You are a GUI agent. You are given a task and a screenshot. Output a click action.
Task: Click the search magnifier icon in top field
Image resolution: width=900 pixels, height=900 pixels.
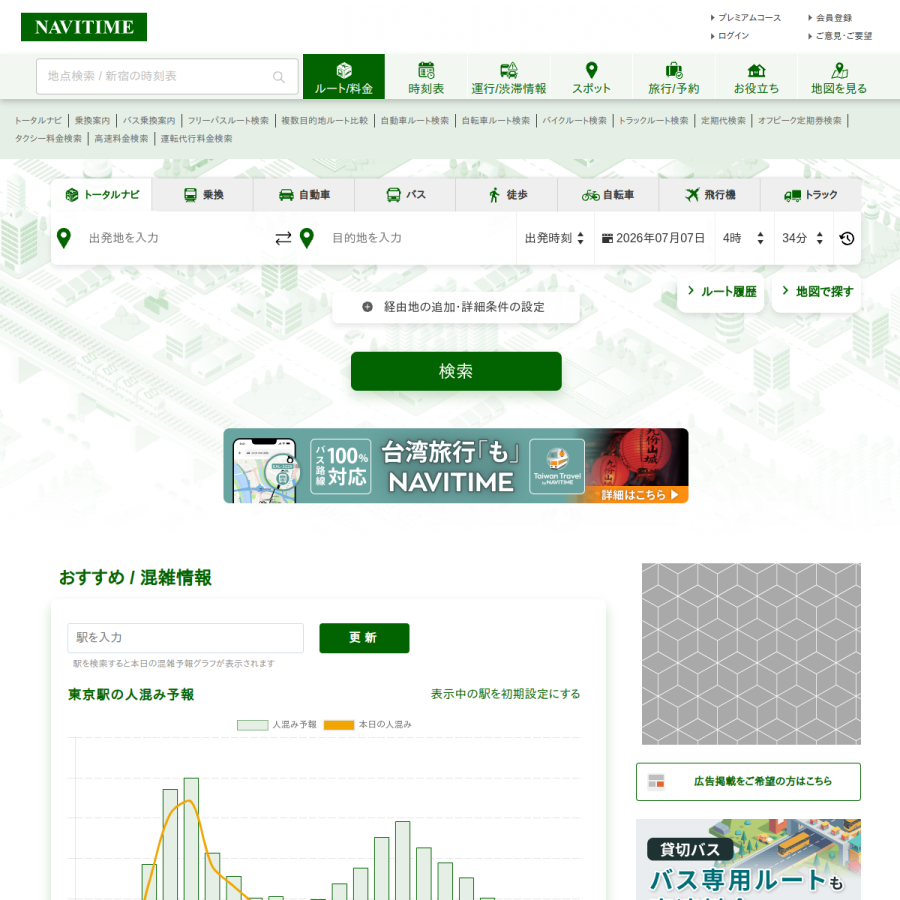point(279,76)
